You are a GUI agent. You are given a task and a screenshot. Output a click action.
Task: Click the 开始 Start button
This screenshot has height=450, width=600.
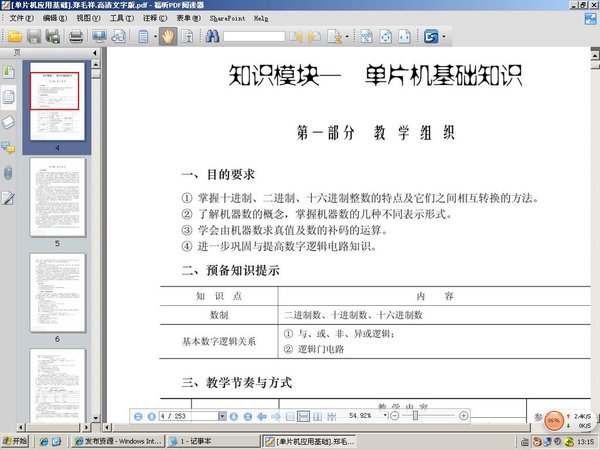pos(15,441)
